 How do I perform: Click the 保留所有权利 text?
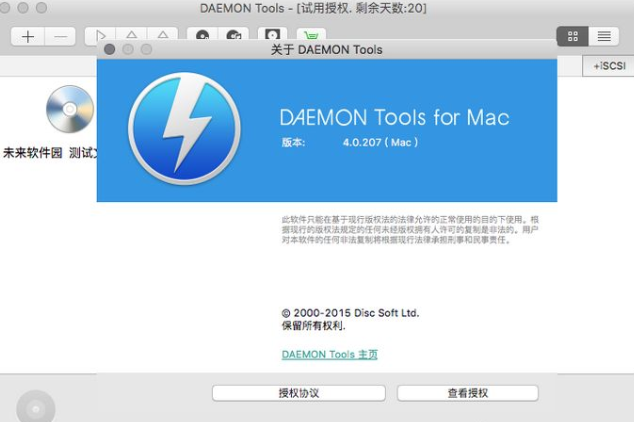tap(313, 325)
